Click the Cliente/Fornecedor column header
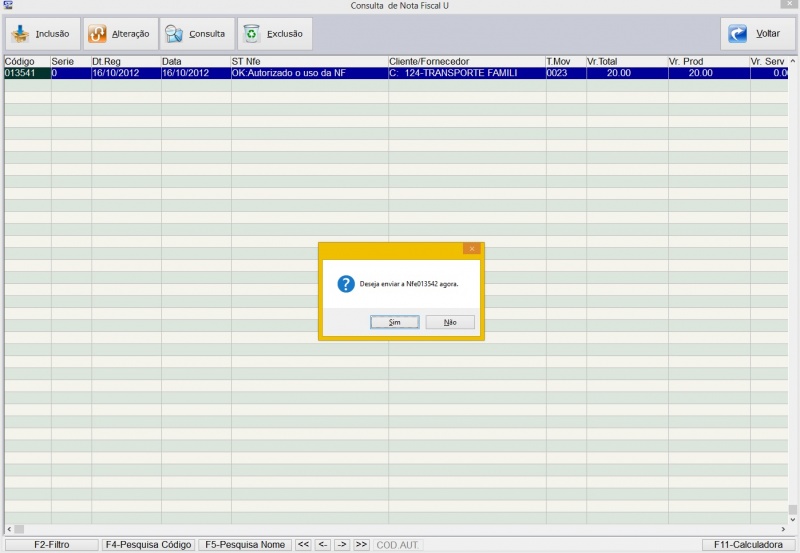The image size is (800, 553). tap(465, 62)
